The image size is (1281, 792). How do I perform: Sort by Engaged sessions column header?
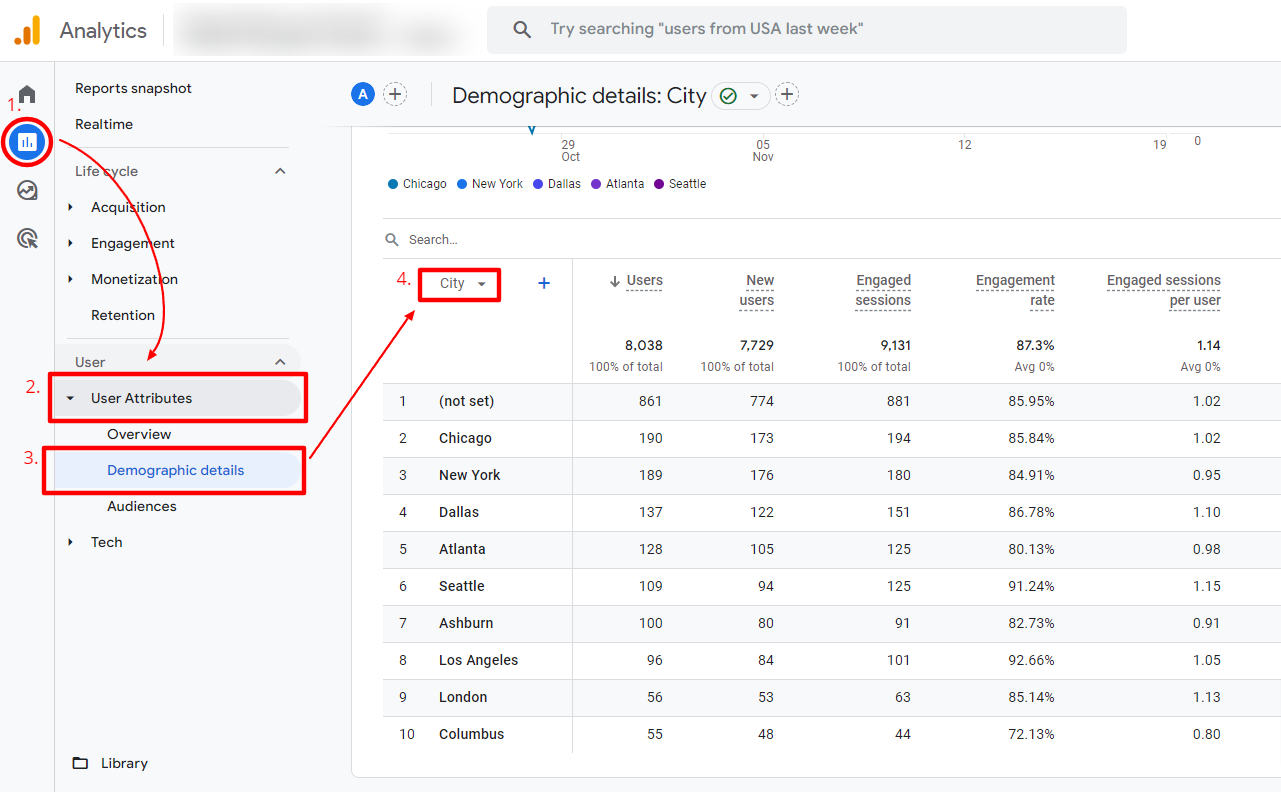883,290
